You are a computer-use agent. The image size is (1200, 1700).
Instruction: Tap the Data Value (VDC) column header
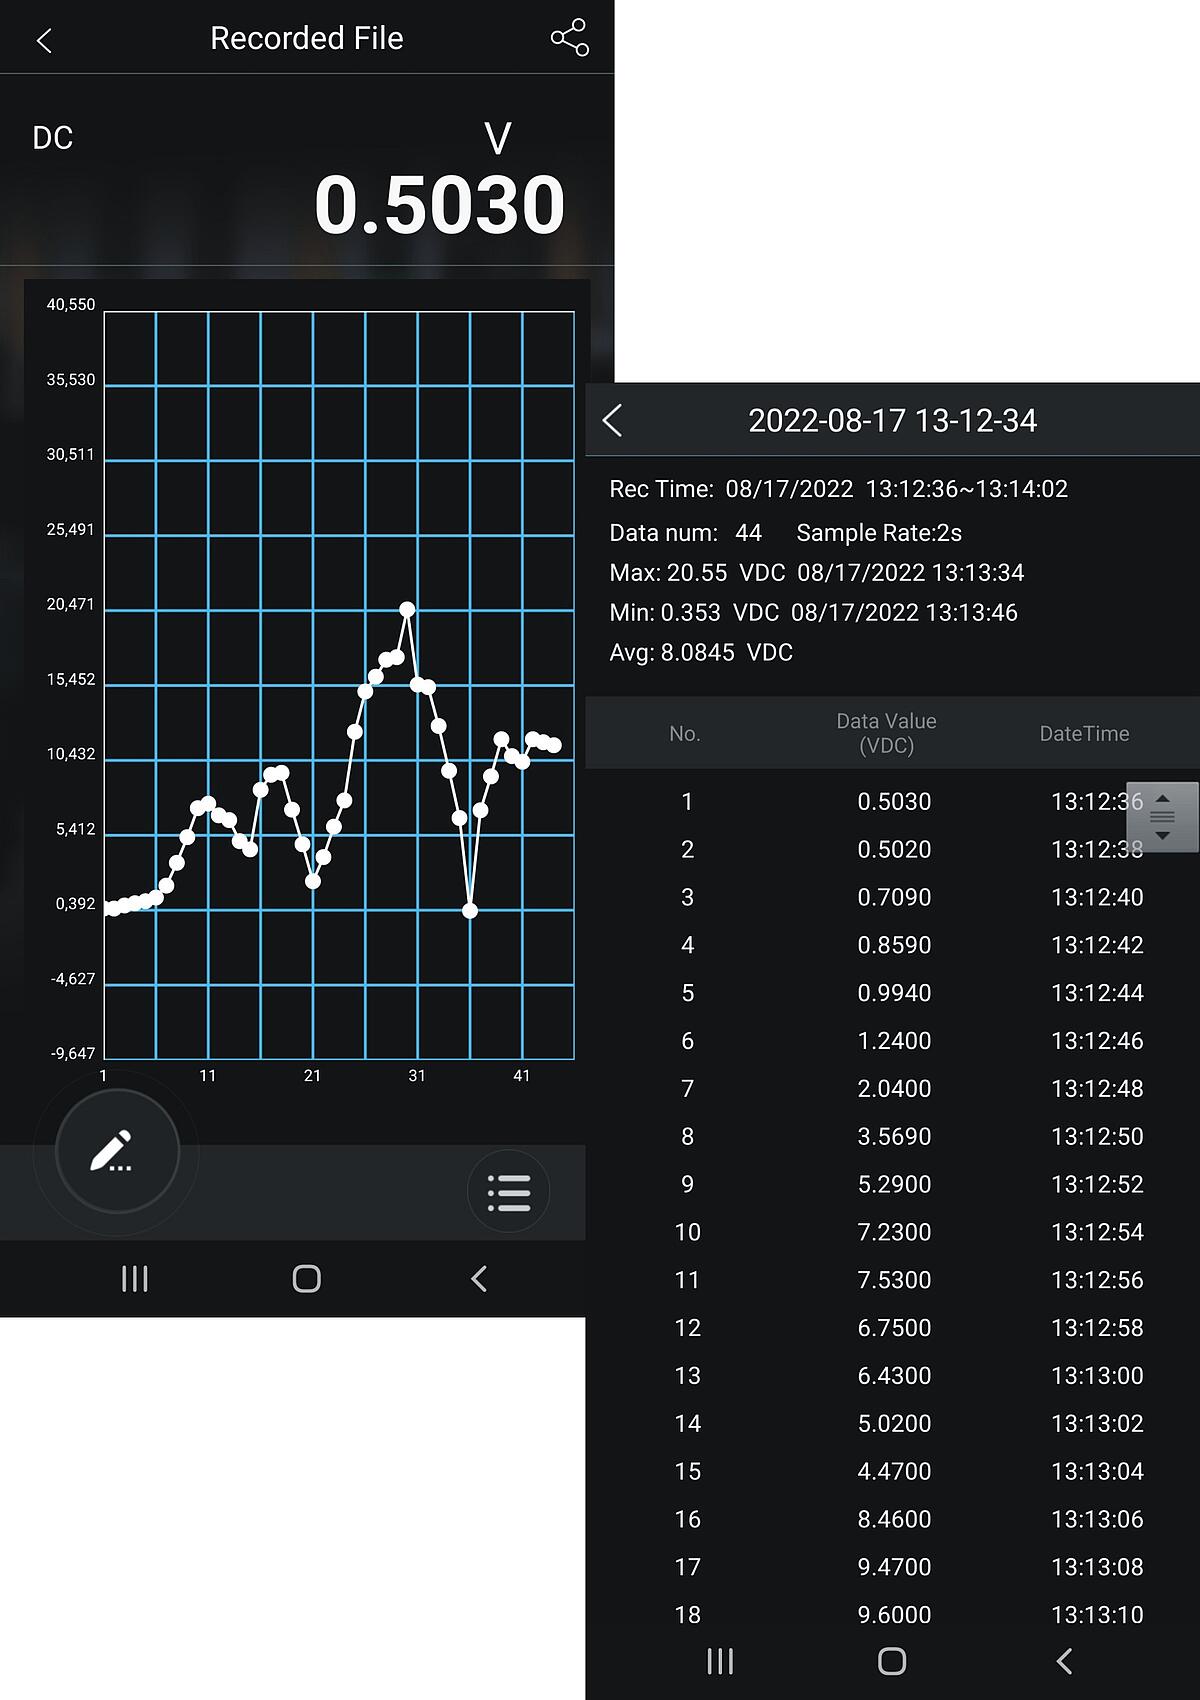tap(886, 733)
